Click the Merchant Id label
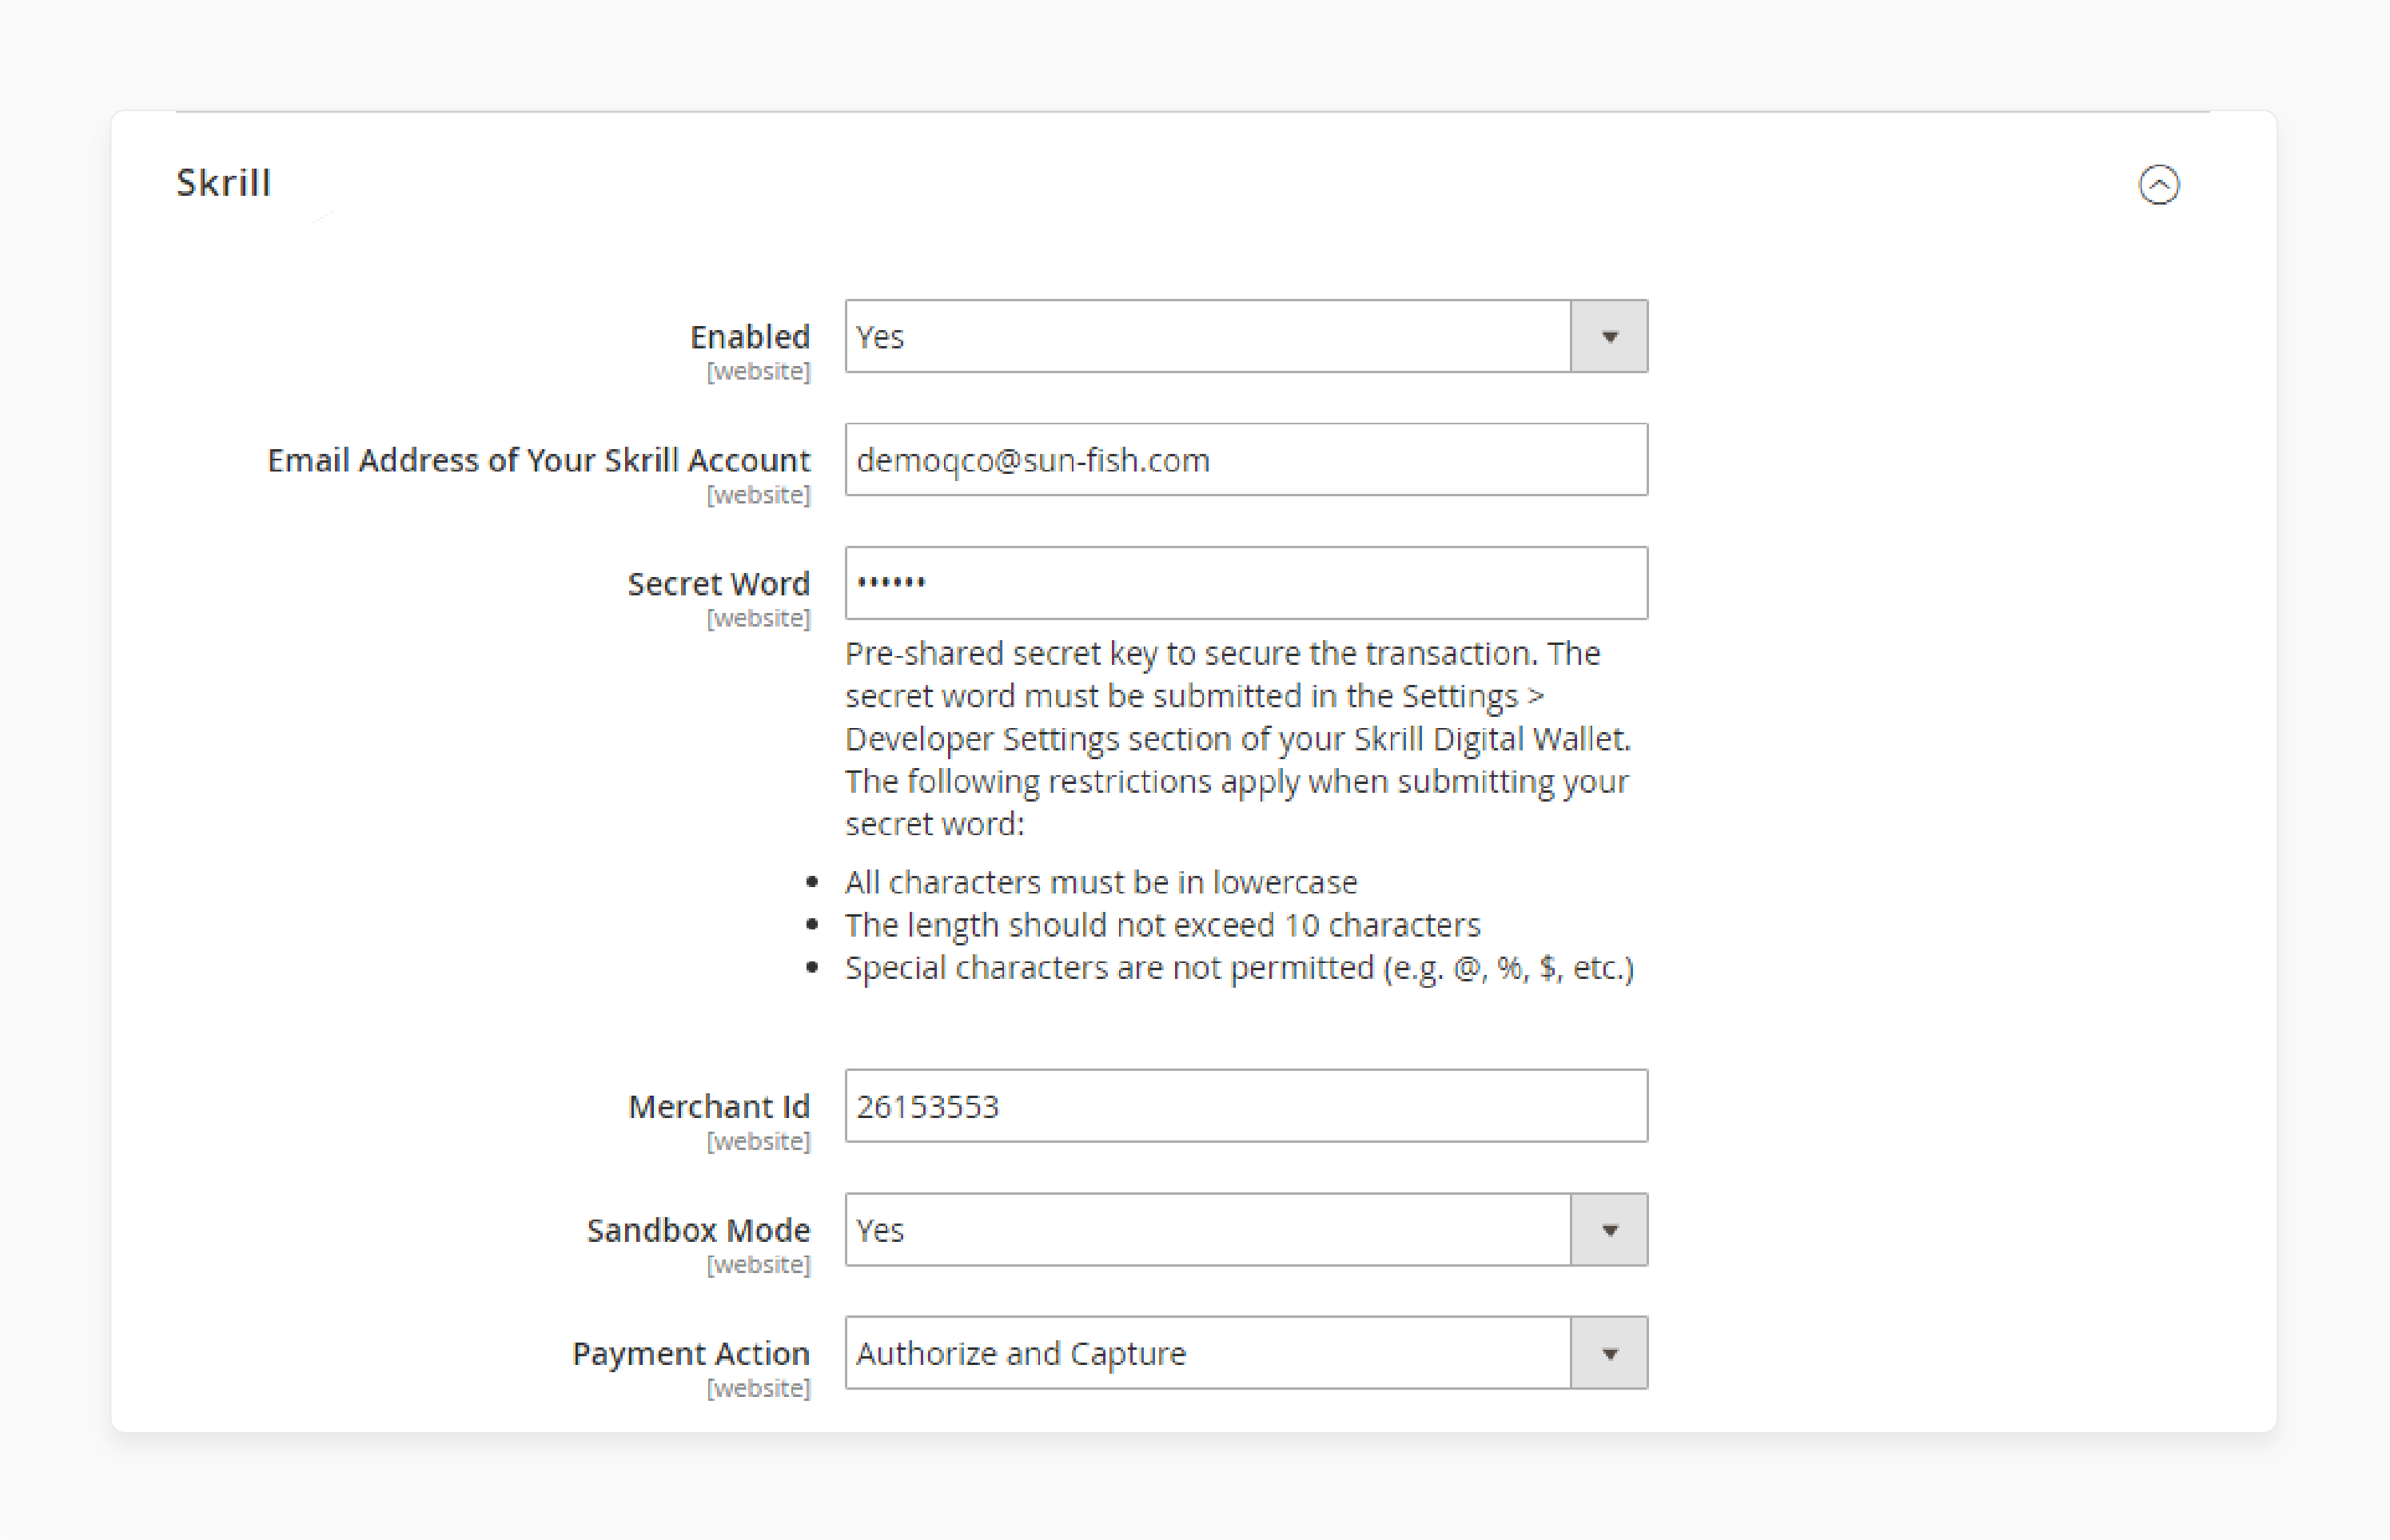2390x1540 pixels. [x=719, y=1107]
